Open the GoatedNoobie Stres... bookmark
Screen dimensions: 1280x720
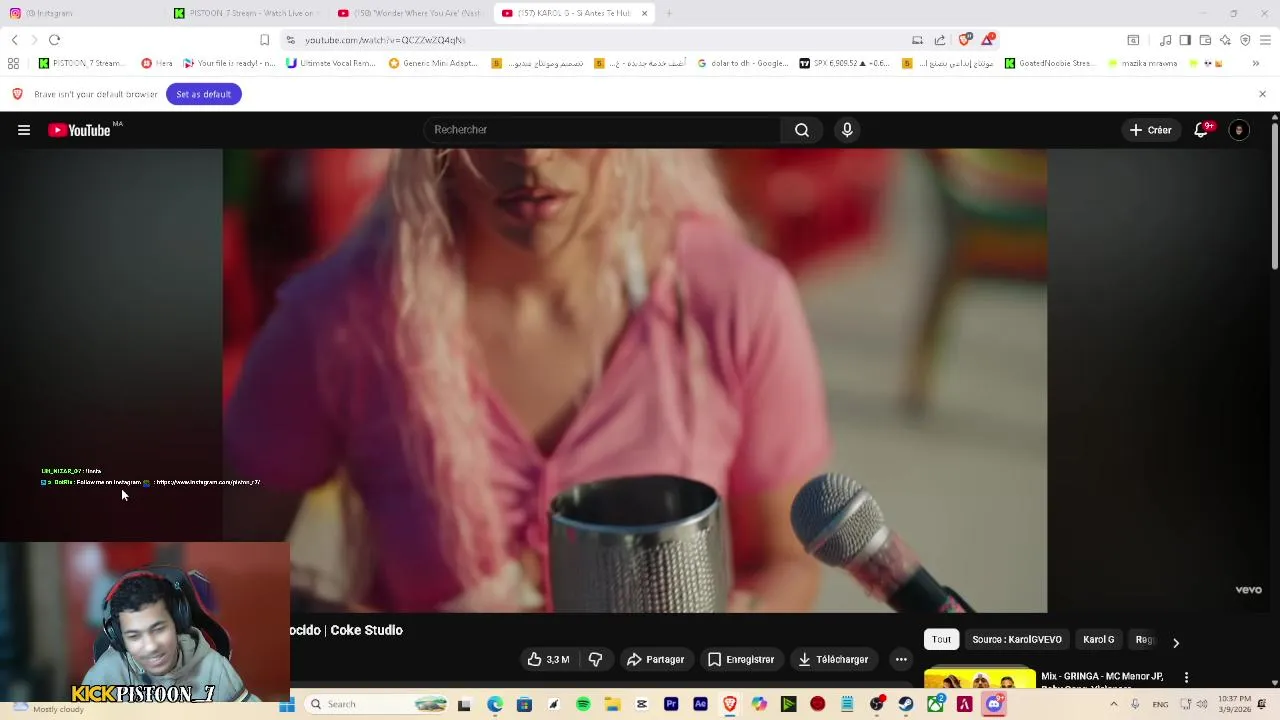pyautogui.click(x=1050, y=63)
